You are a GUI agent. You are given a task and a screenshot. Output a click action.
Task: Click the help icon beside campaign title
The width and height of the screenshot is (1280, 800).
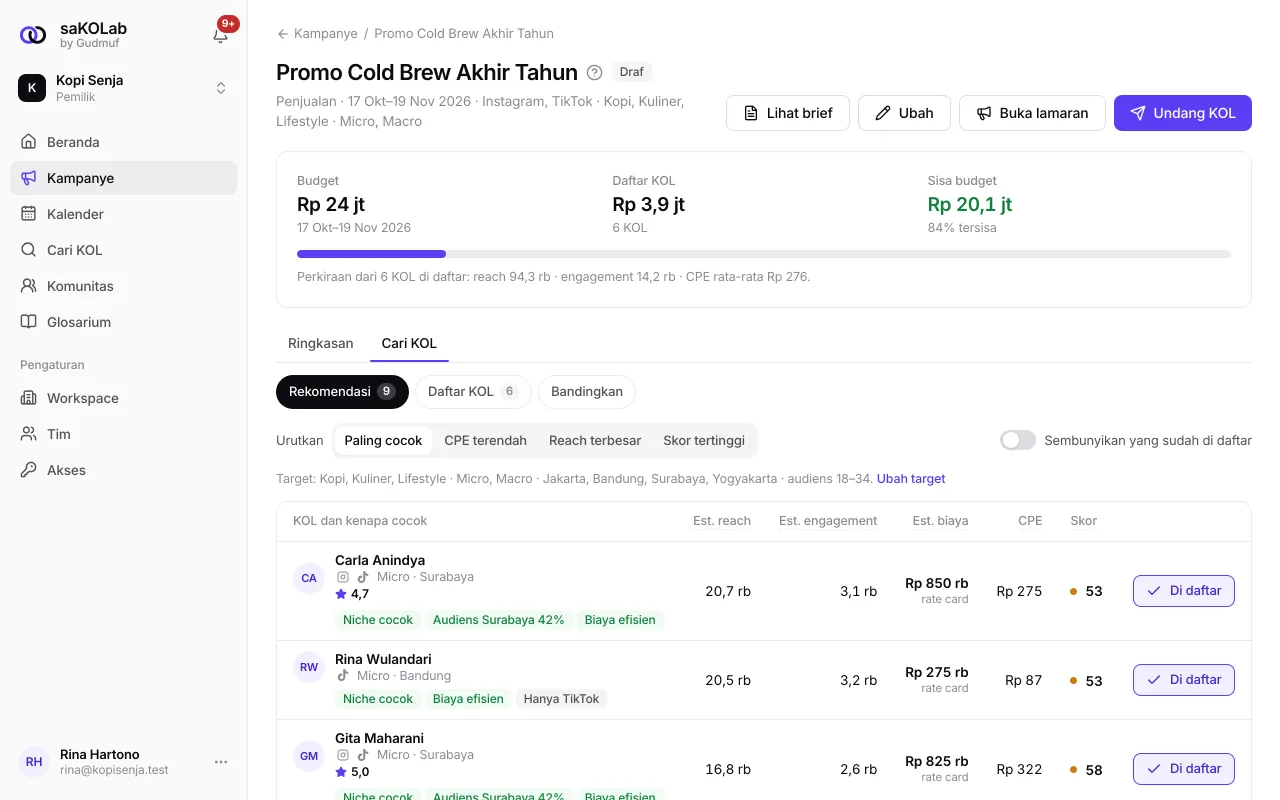(594, 72)
